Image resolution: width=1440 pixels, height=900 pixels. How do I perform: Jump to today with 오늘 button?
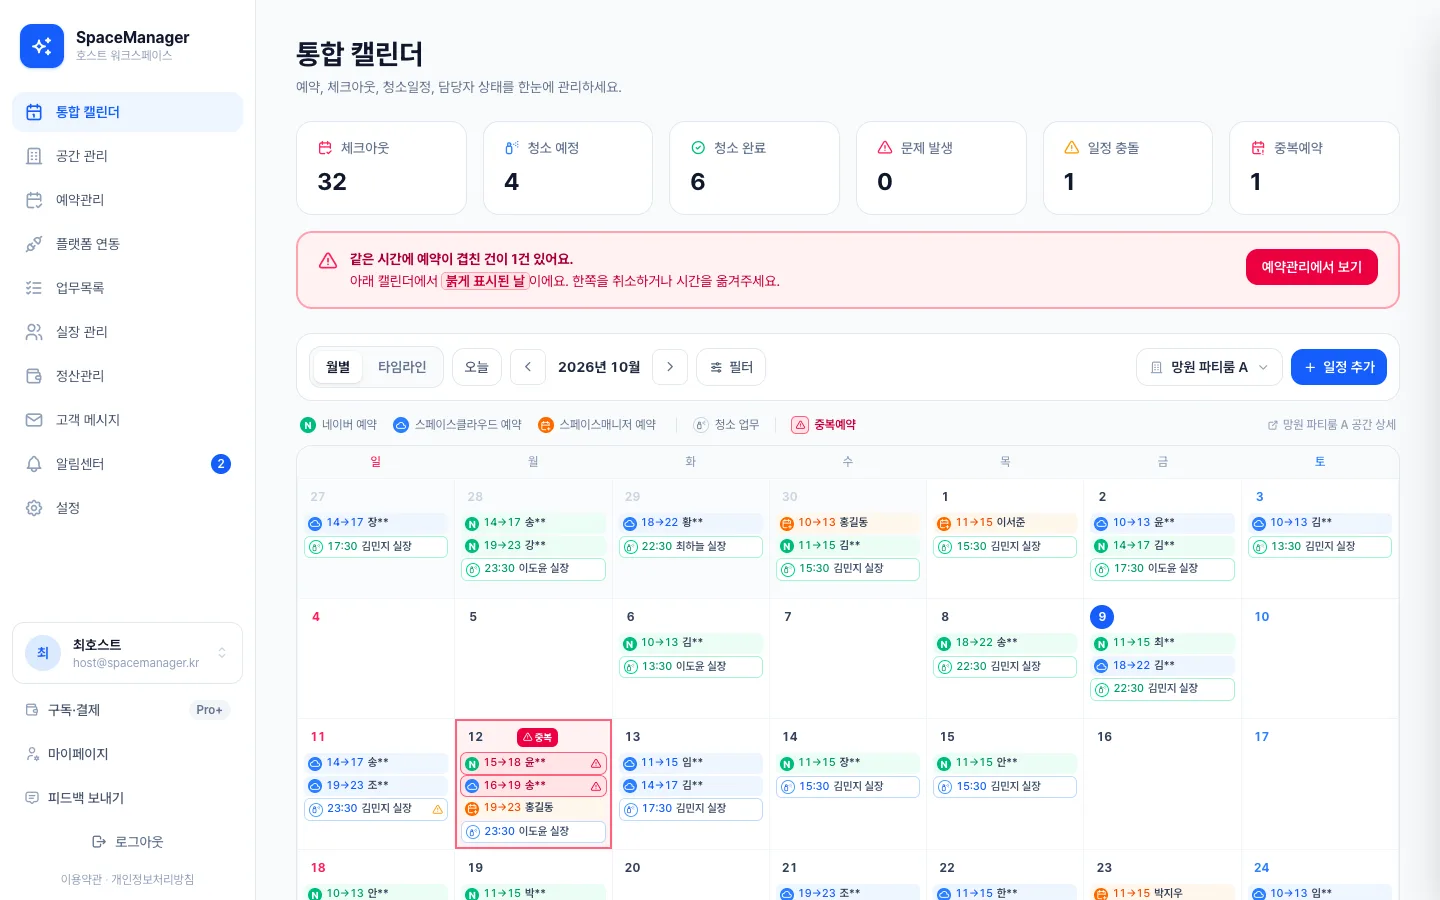477,367
